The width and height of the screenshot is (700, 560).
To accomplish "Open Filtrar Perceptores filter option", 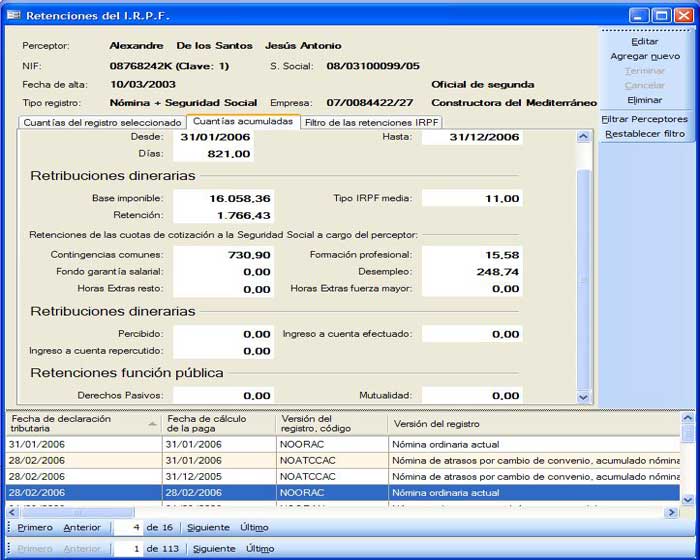I will click(645, 119).
